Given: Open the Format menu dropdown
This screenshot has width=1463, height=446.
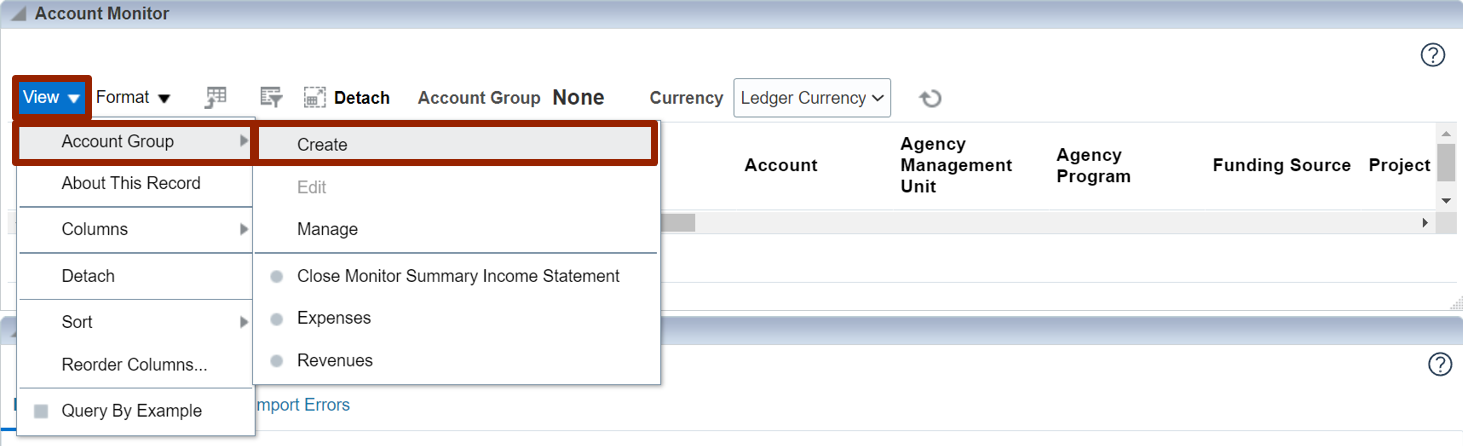Looking at the screenshot, I should (x=133, y=97).
